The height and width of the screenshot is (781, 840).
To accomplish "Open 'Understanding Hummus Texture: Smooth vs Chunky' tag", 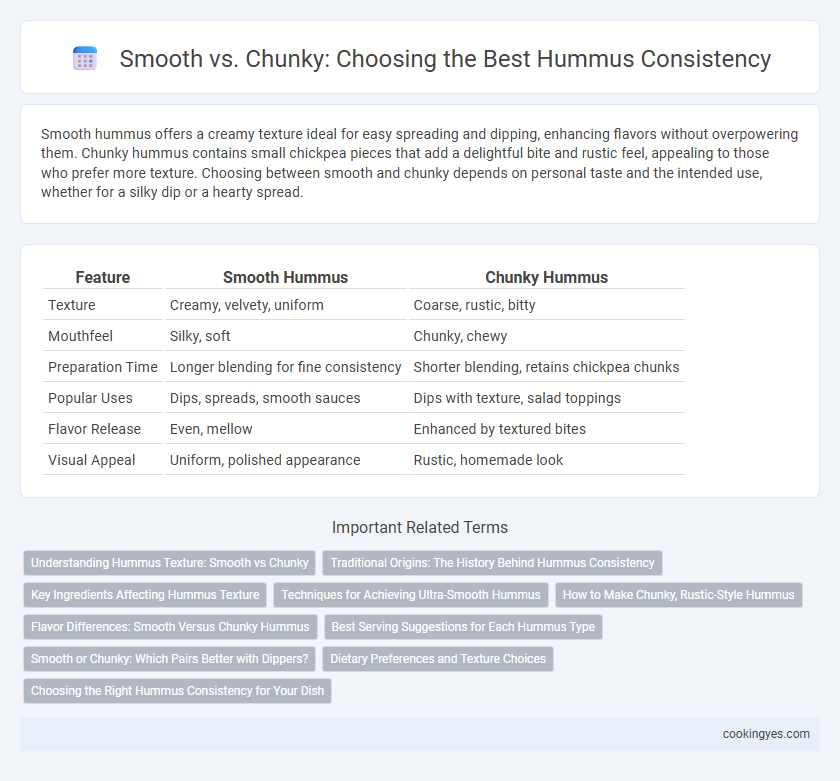I will [x=169, y=562].
